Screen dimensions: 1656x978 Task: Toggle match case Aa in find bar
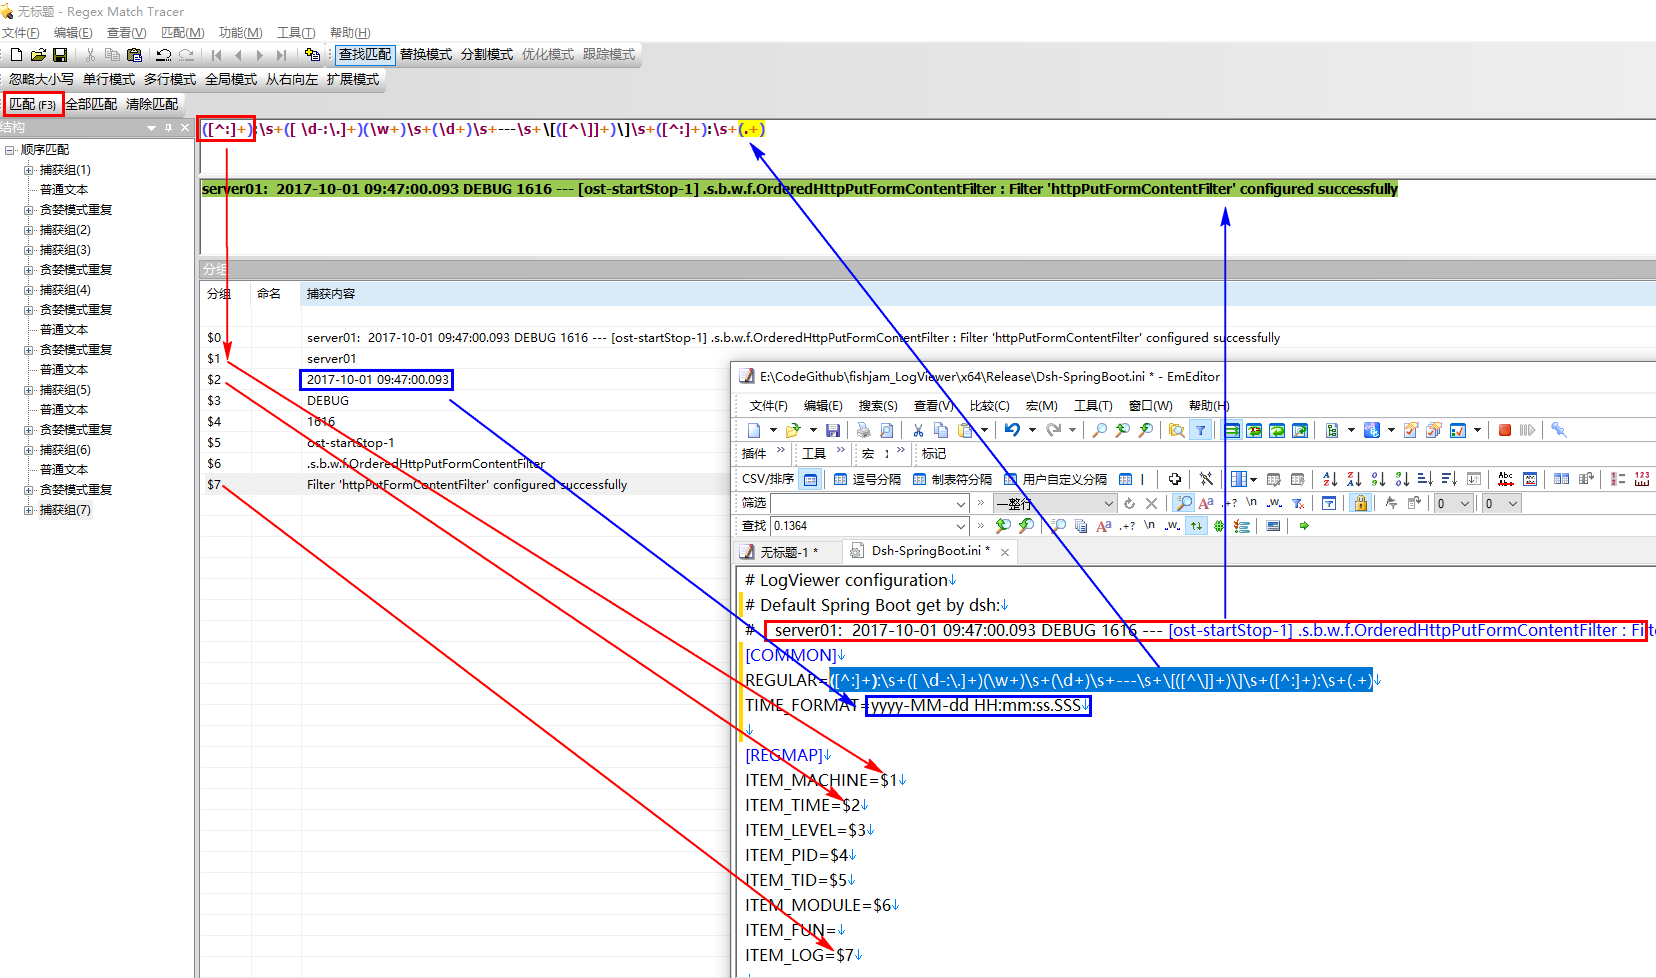click(1104, 526)
